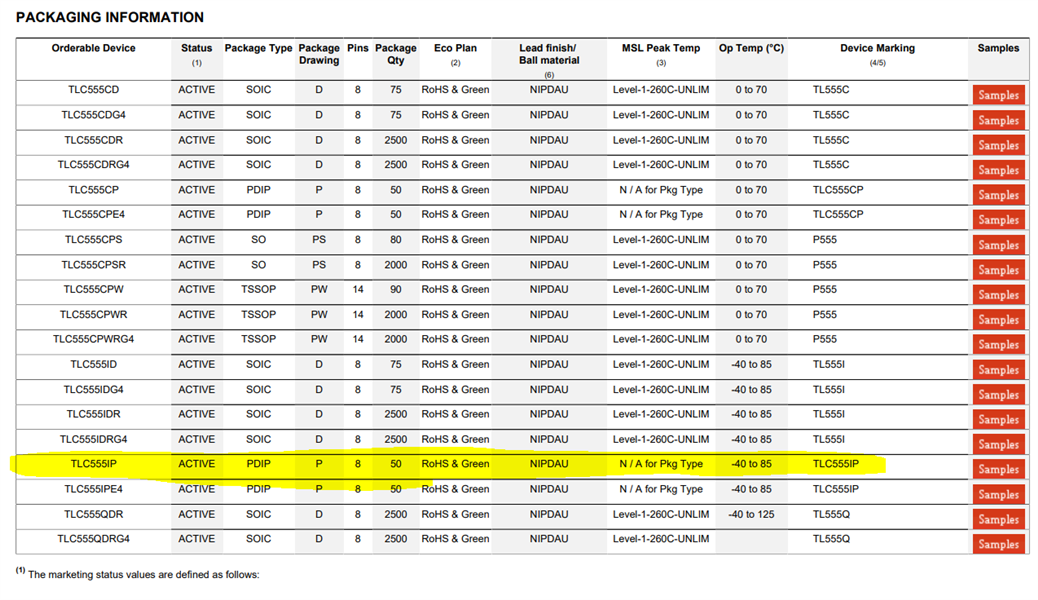Select the TLC555CDG4 device name
The image size is (1038, 600).
pyautogui.click(x=93, y=115)
